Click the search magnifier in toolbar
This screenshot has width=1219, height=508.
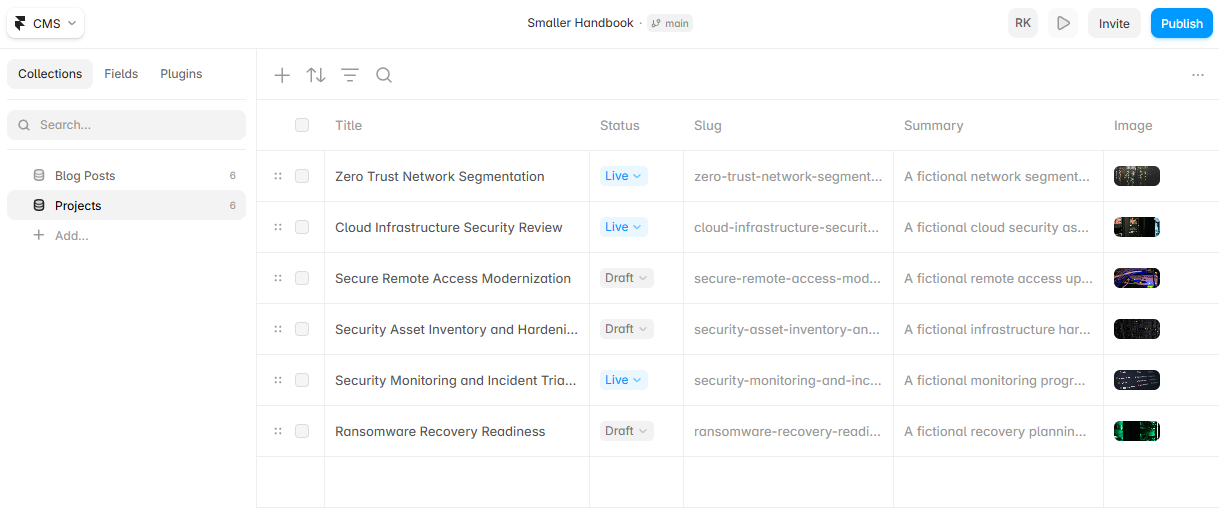pos(384,75)
